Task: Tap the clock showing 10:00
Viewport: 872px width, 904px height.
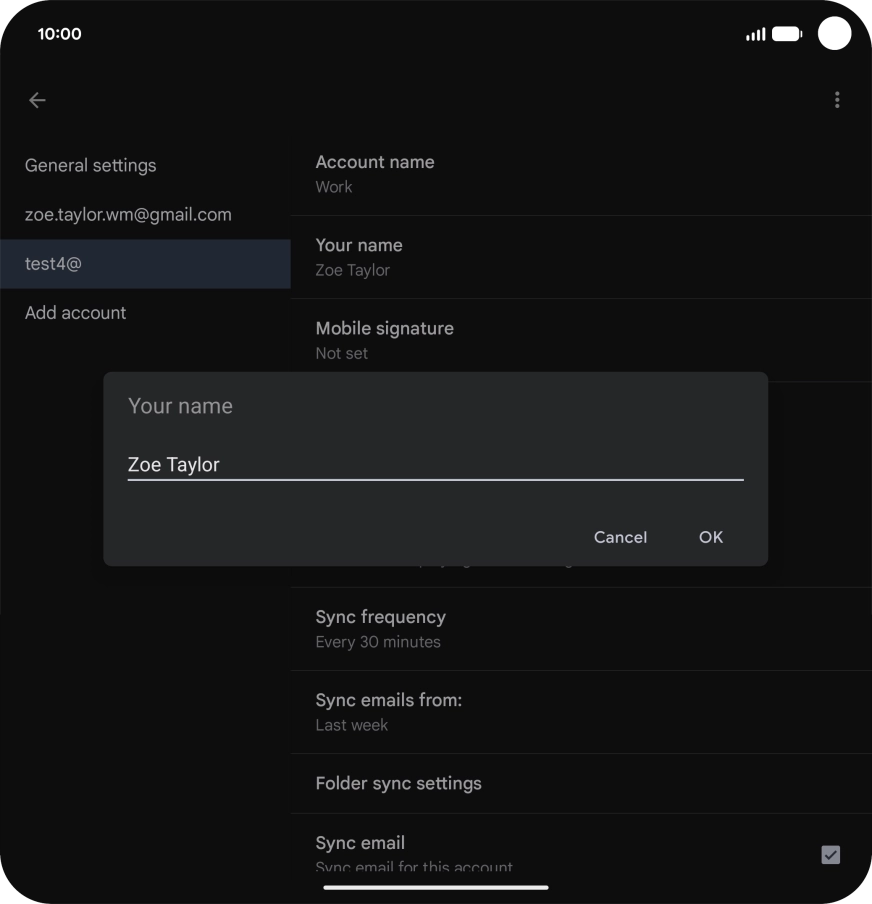Action: tap(59, 34)
